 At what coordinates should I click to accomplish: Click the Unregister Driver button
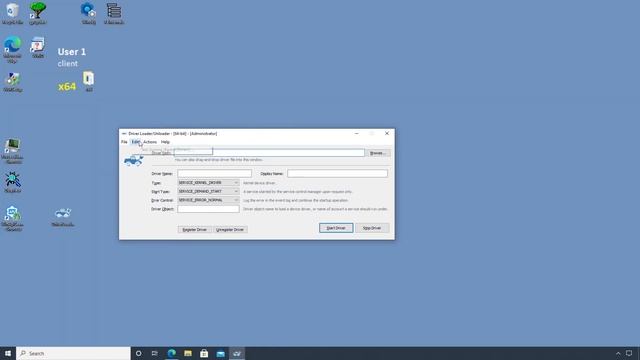pos(230,229)
